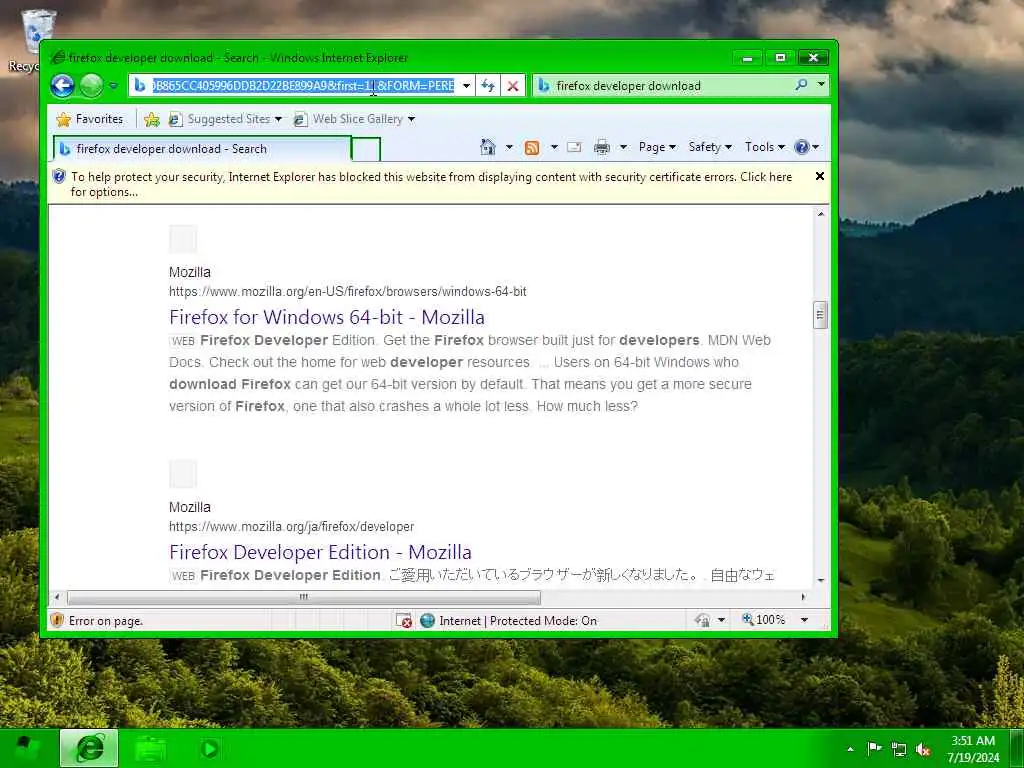Click the highlighted URL in address bar
The height and width of the screenshot is (768, 1024).
click(x=303, y=86)
